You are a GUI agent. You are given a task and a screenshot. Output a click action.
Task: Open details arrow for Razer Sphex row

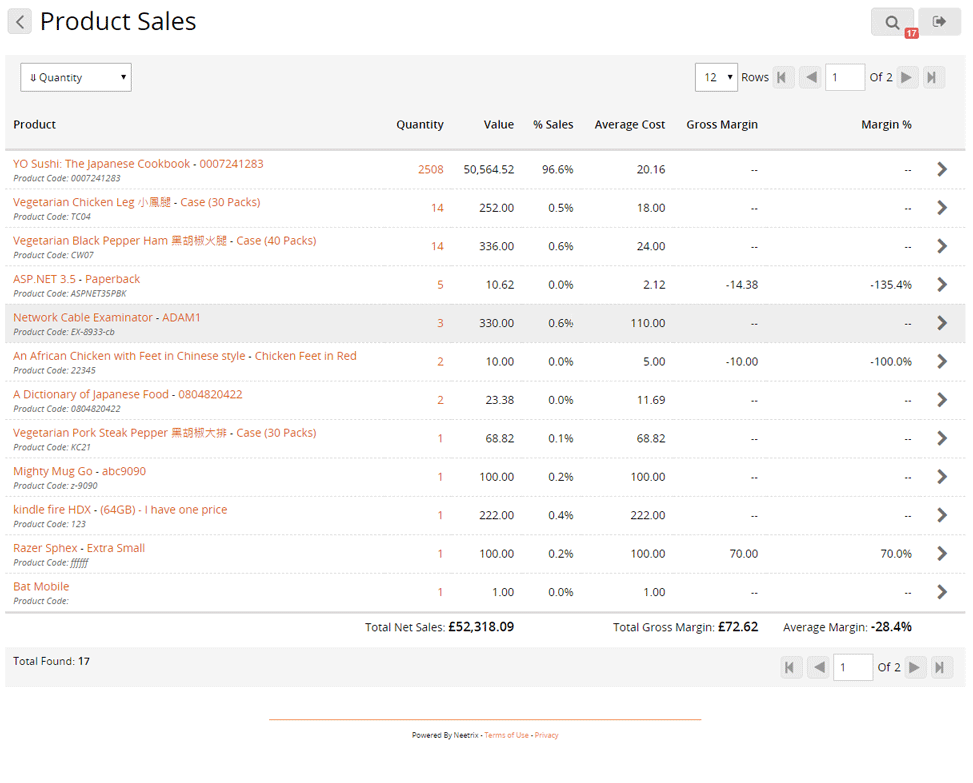click(x=941, y=553)
